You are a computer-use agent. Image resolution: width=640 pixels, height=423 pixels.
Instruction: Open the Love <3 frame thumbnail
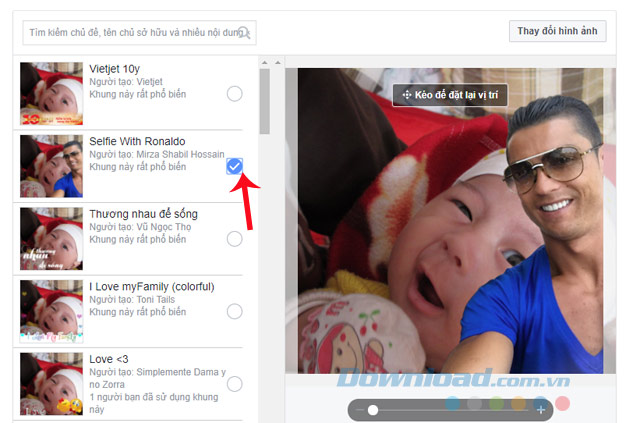[x=51, y=384]
